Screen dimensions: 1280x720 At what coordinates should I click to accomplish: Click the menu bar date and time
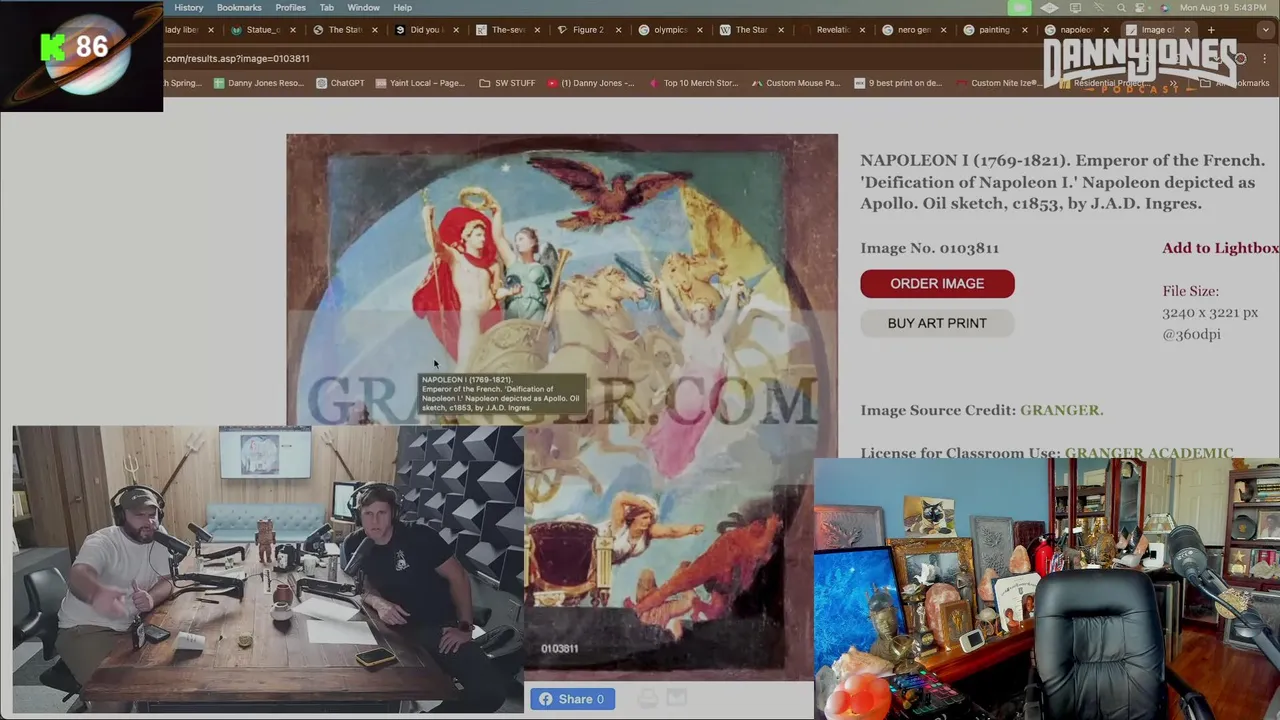[x=1225, y=7]
